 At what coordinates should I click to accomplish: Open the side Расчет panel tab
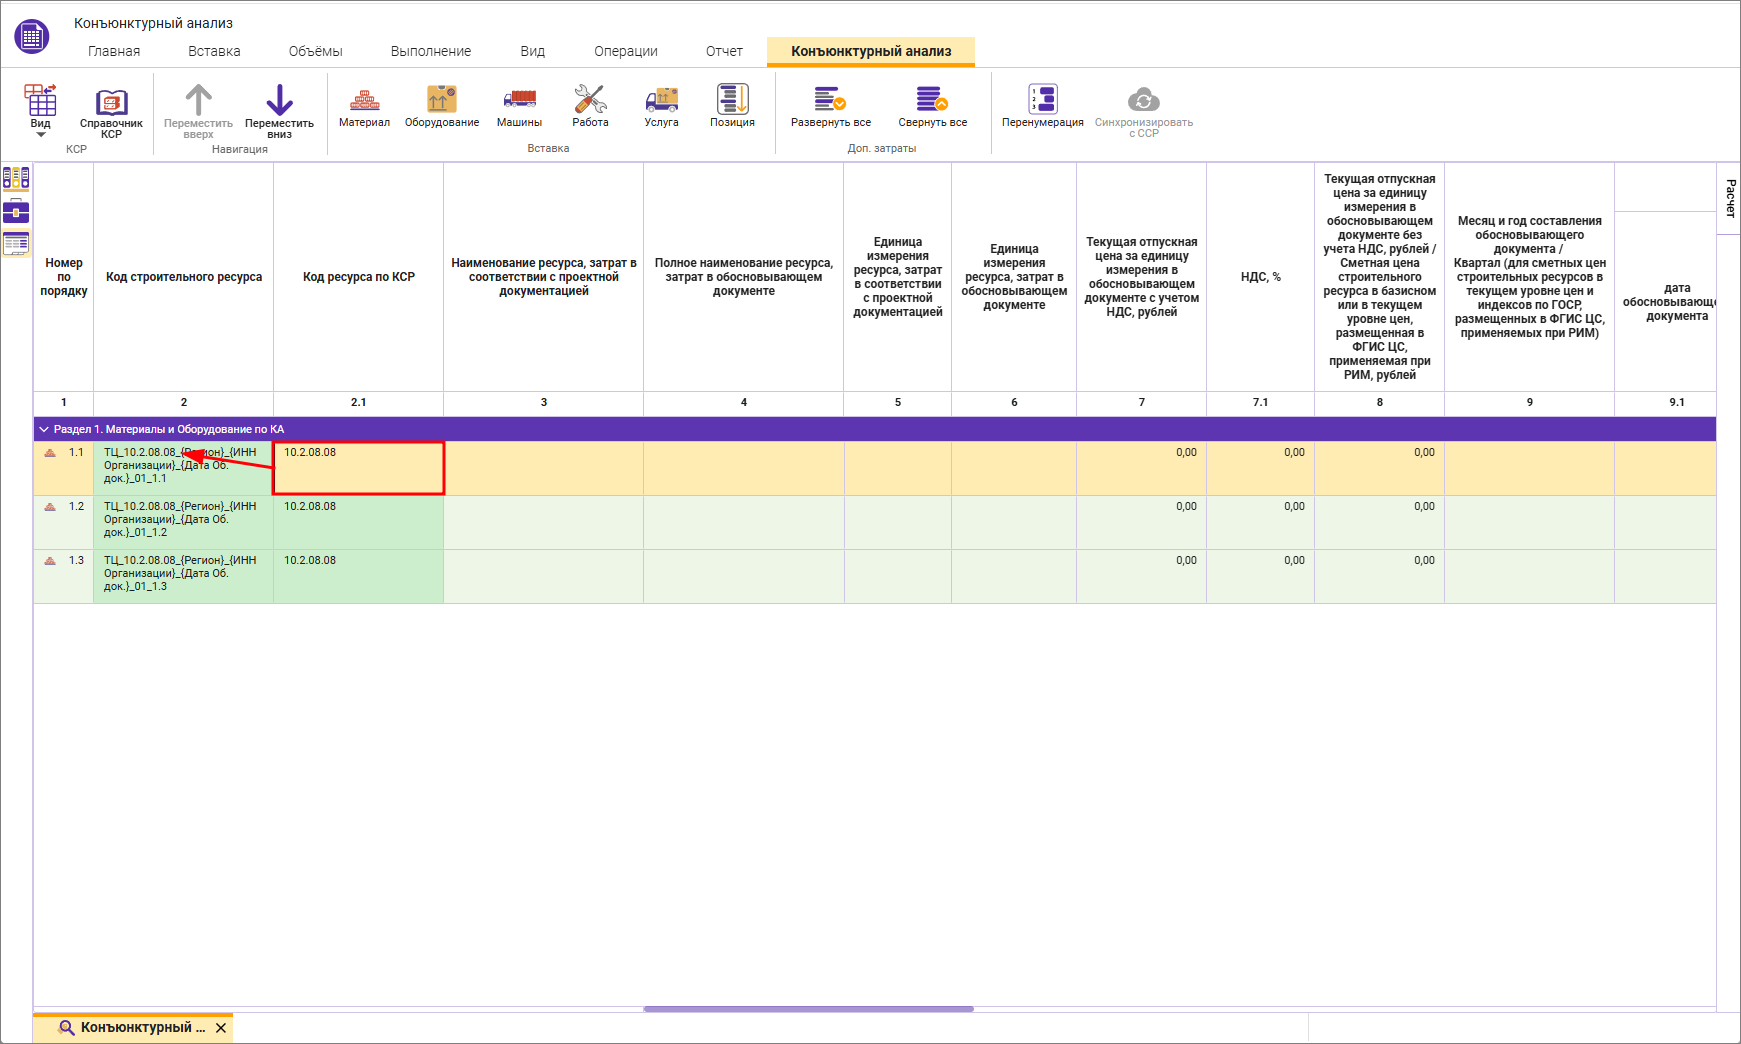click(1730, 199)
